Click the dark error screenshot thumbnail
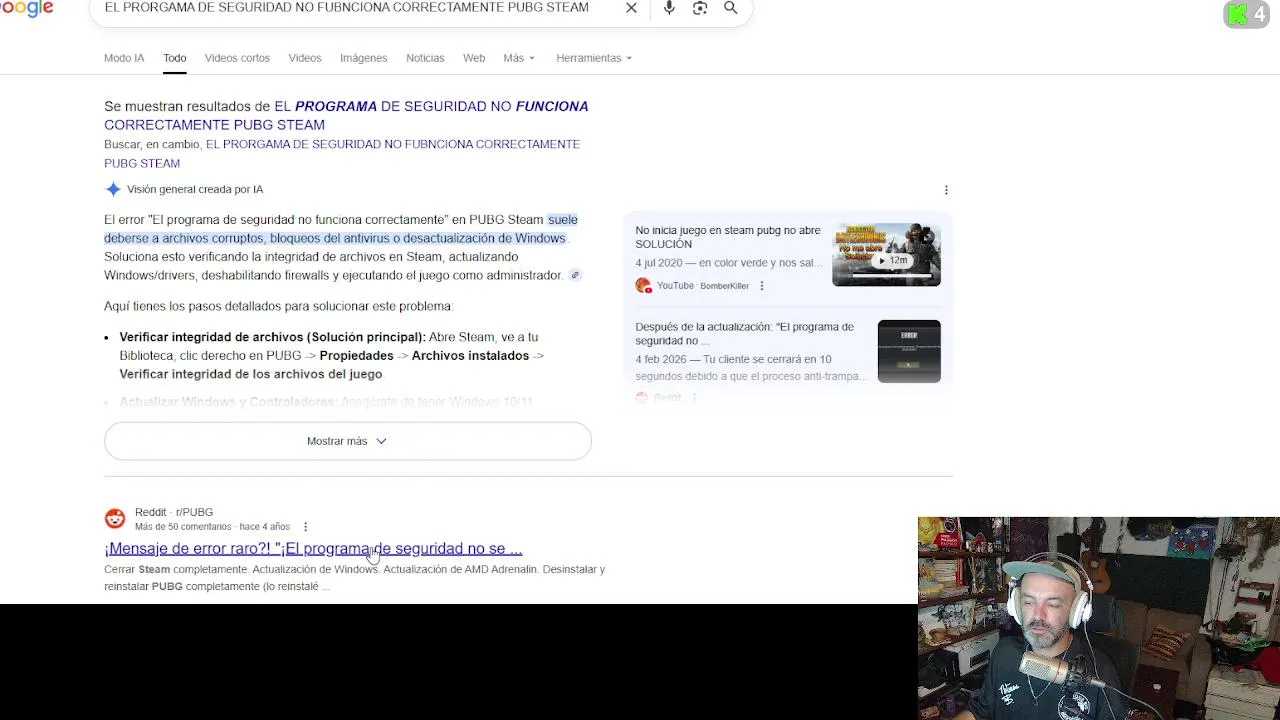The image size is (1280, 720). (909, 351)
